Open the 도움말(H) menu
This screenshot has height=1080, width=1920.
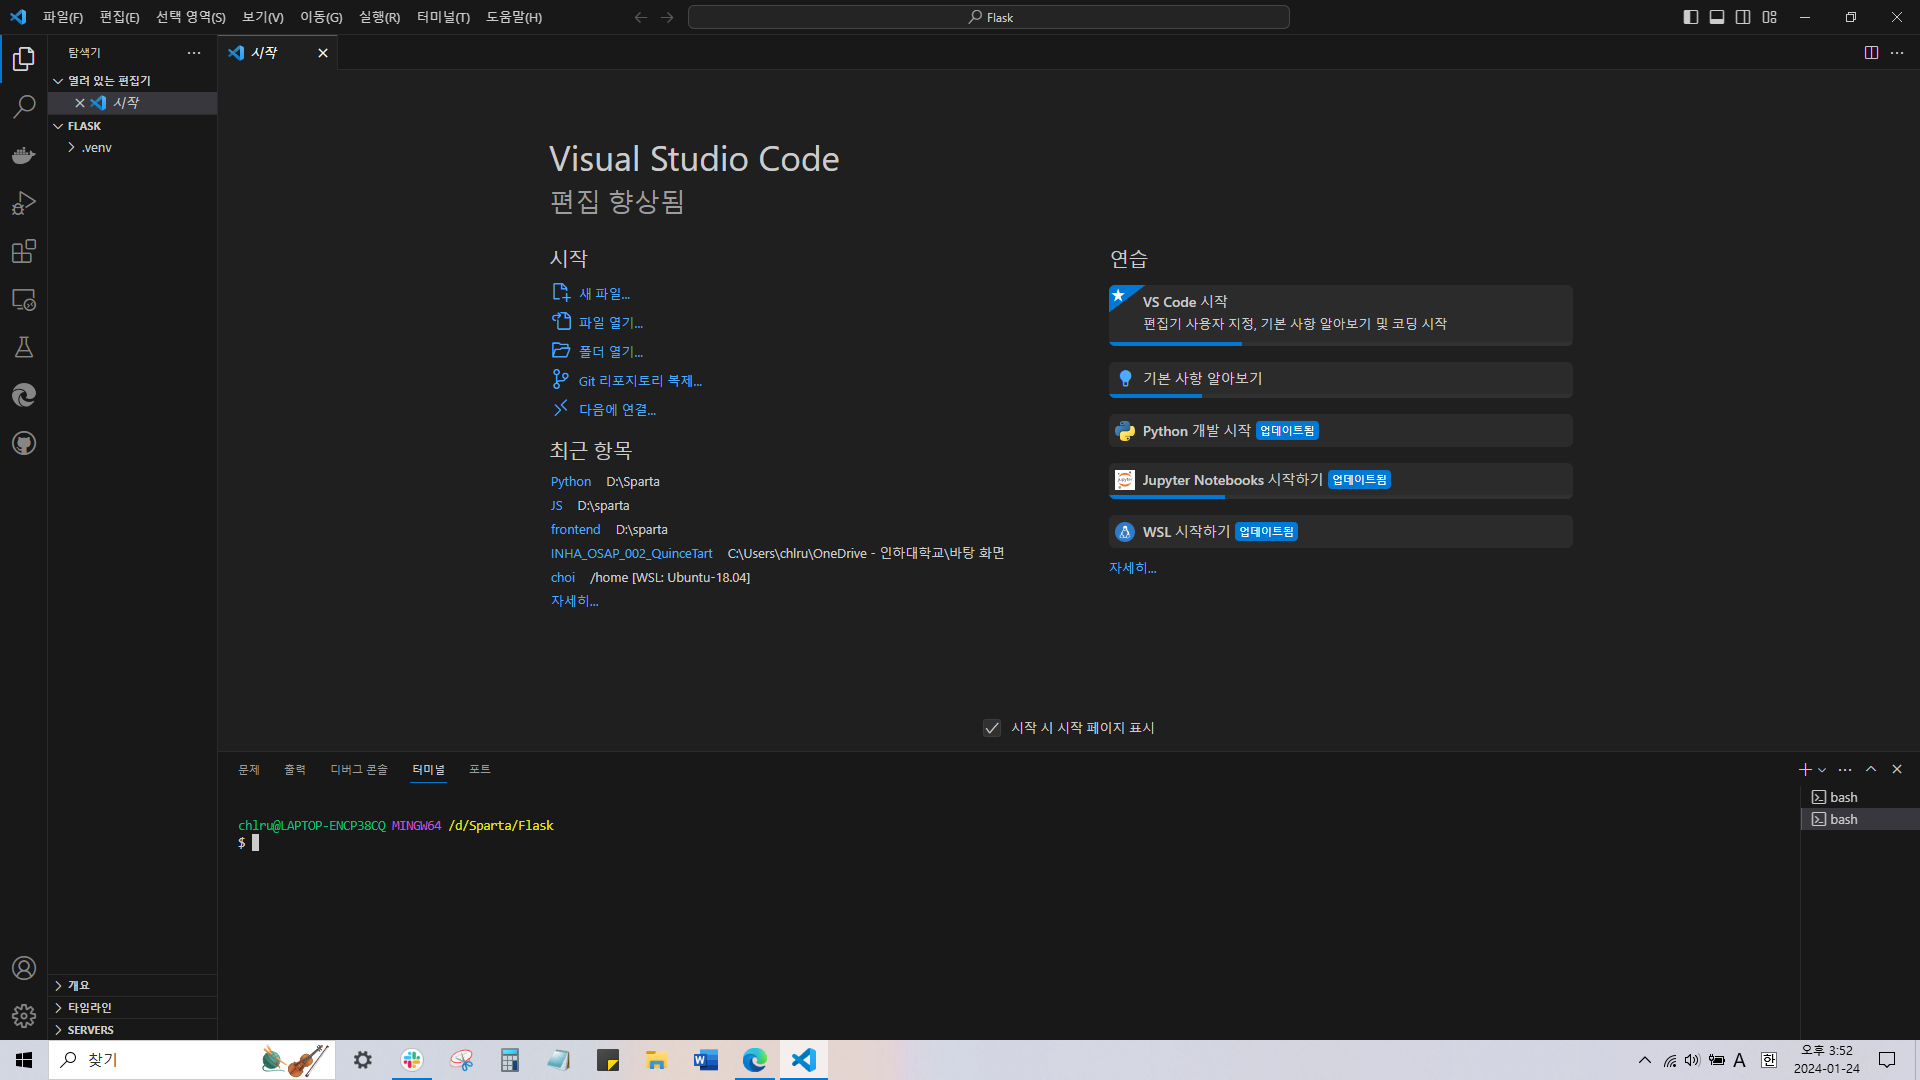point(514,17)
